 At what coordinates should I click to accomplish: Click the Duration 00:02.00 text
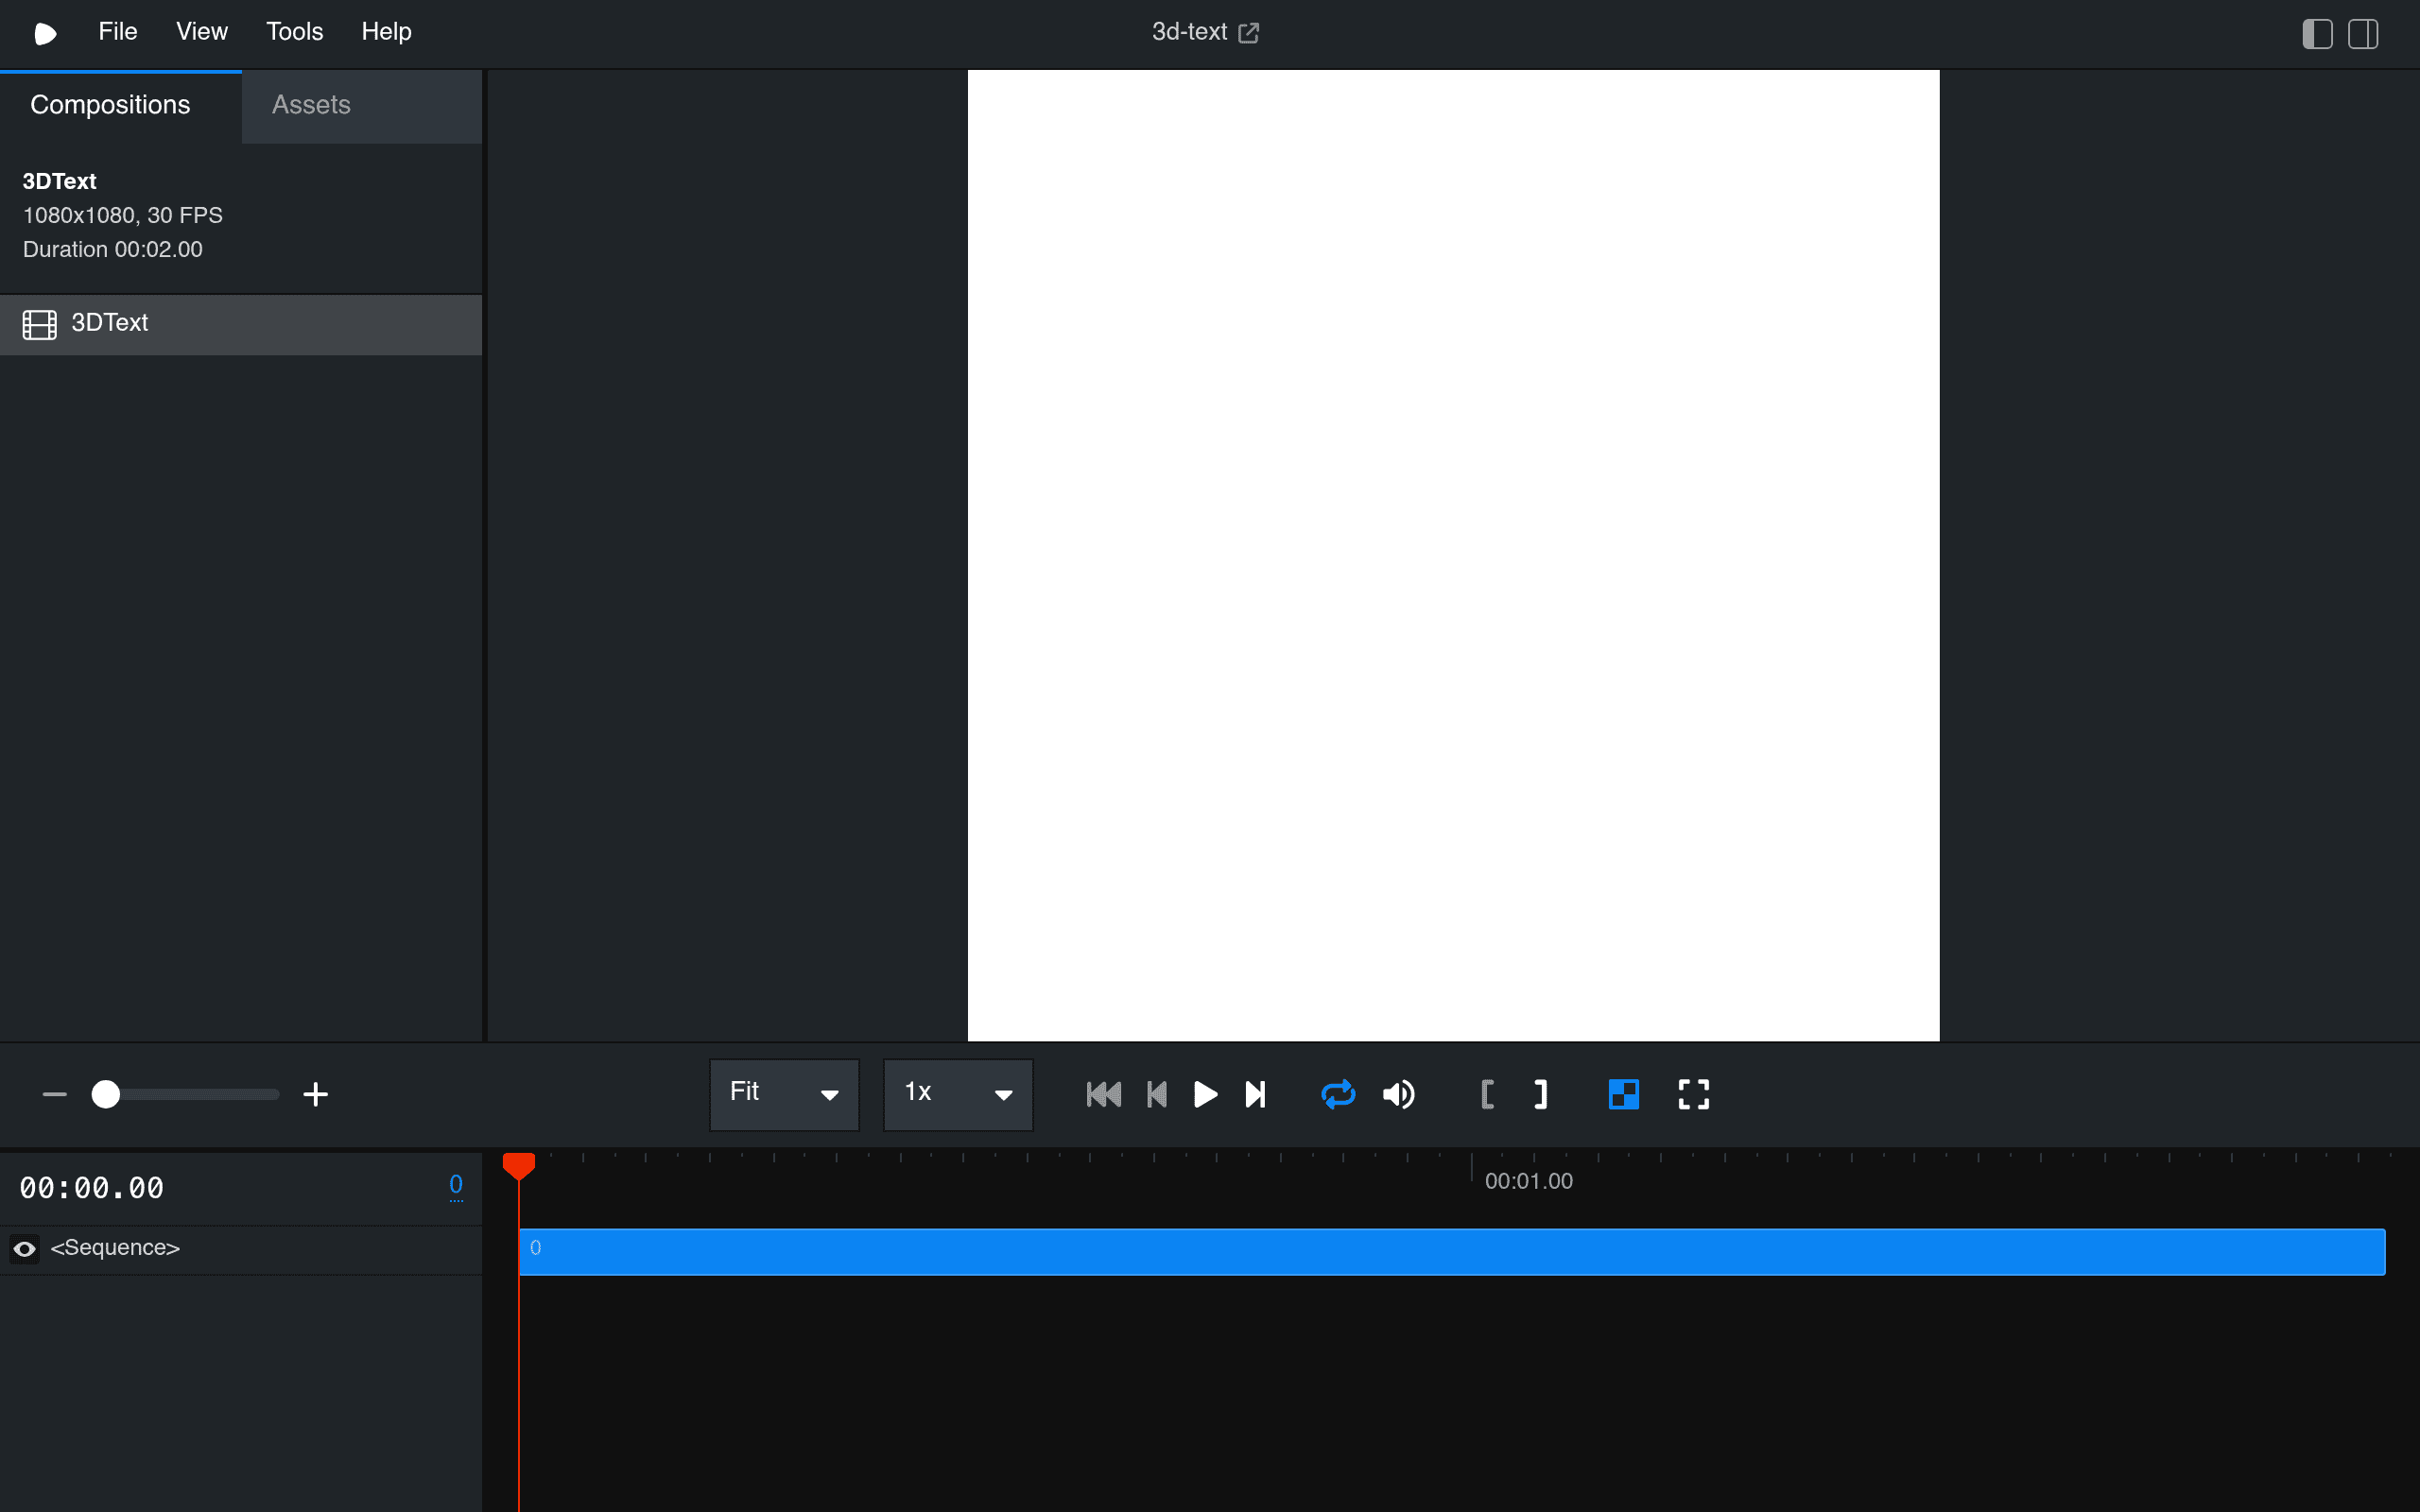click(x=113, y=249)
